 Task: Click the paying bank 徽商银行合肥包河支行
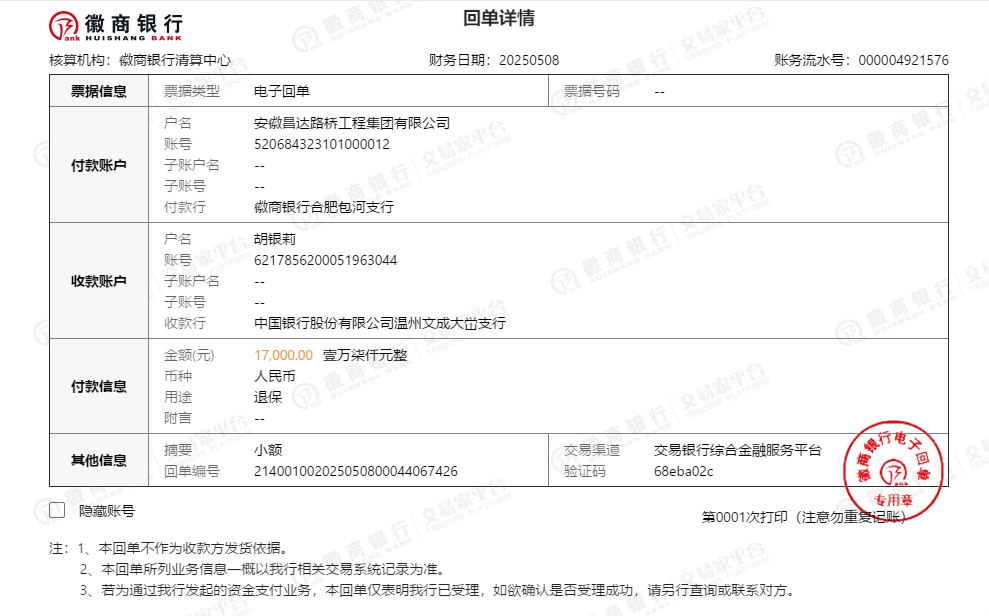click(324, 207)
